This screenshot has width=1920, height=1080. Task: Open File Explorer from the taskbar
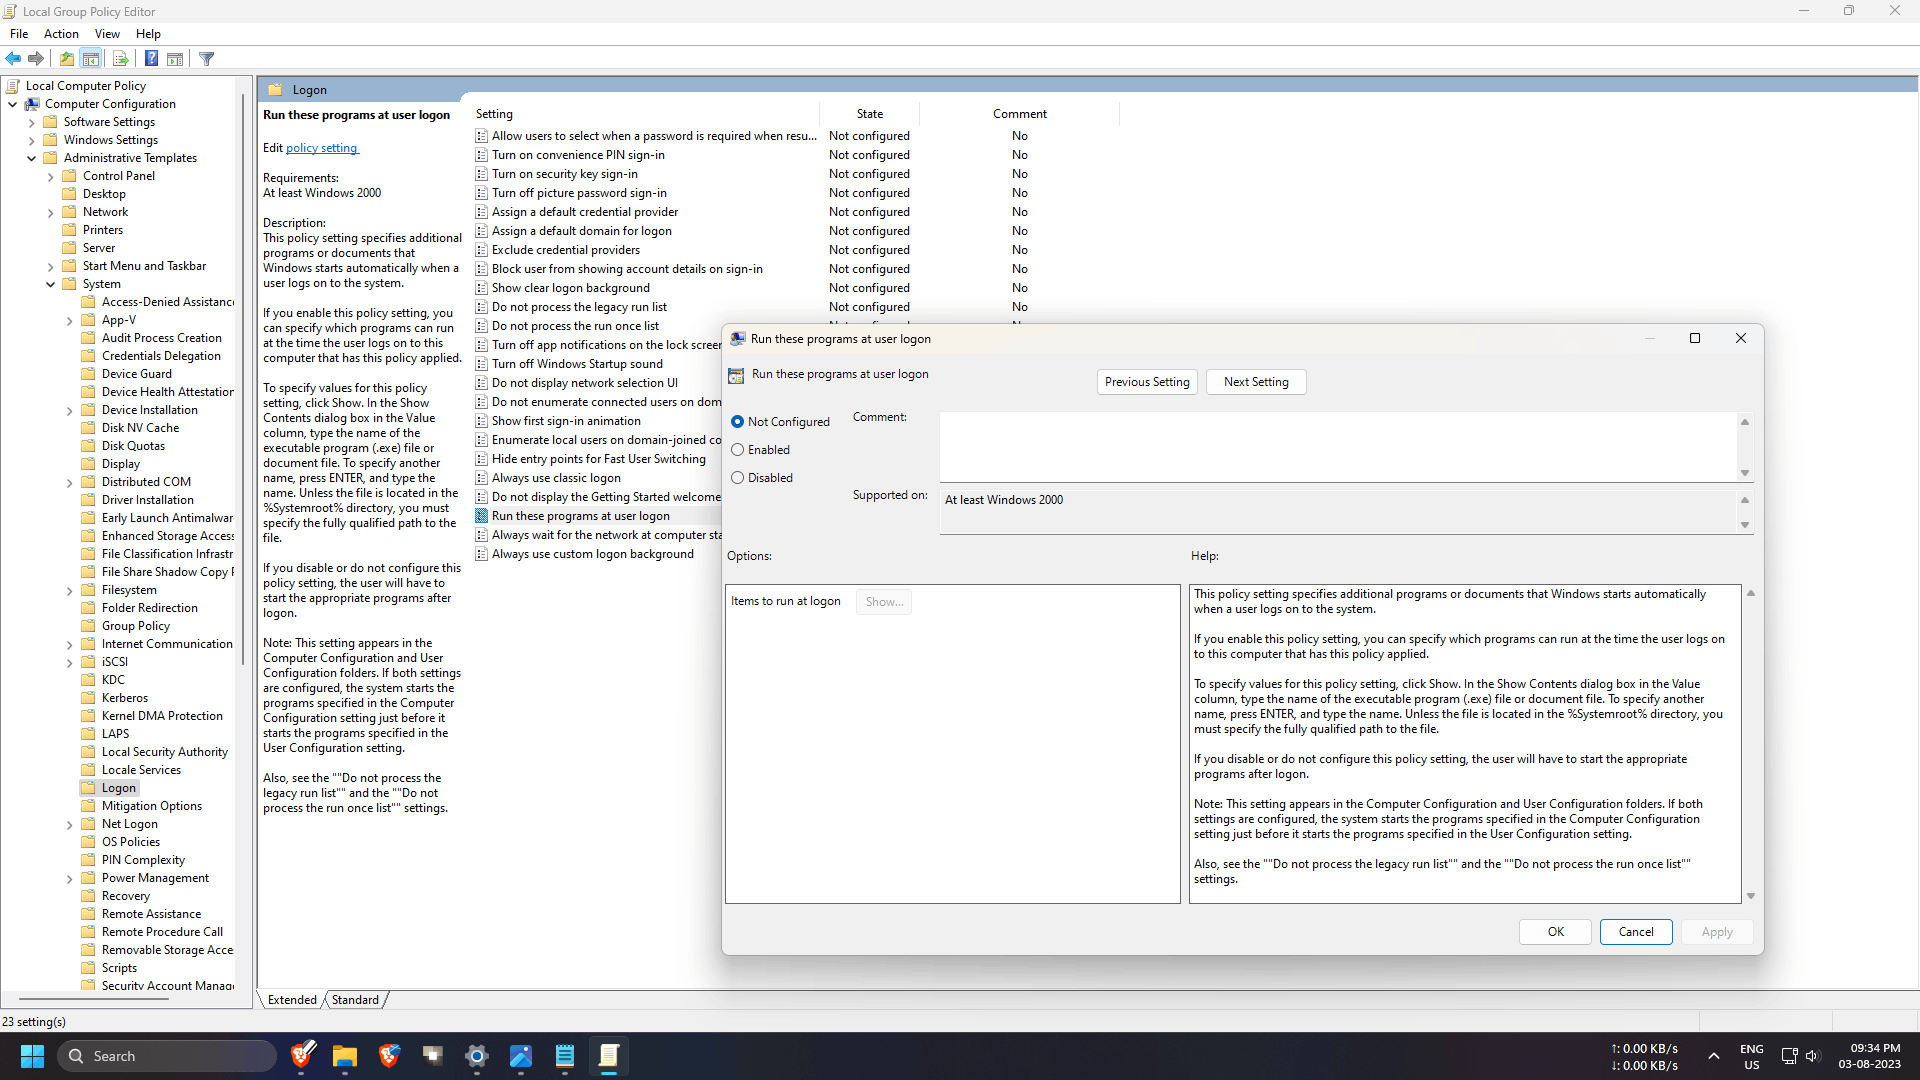[345, 1056]
